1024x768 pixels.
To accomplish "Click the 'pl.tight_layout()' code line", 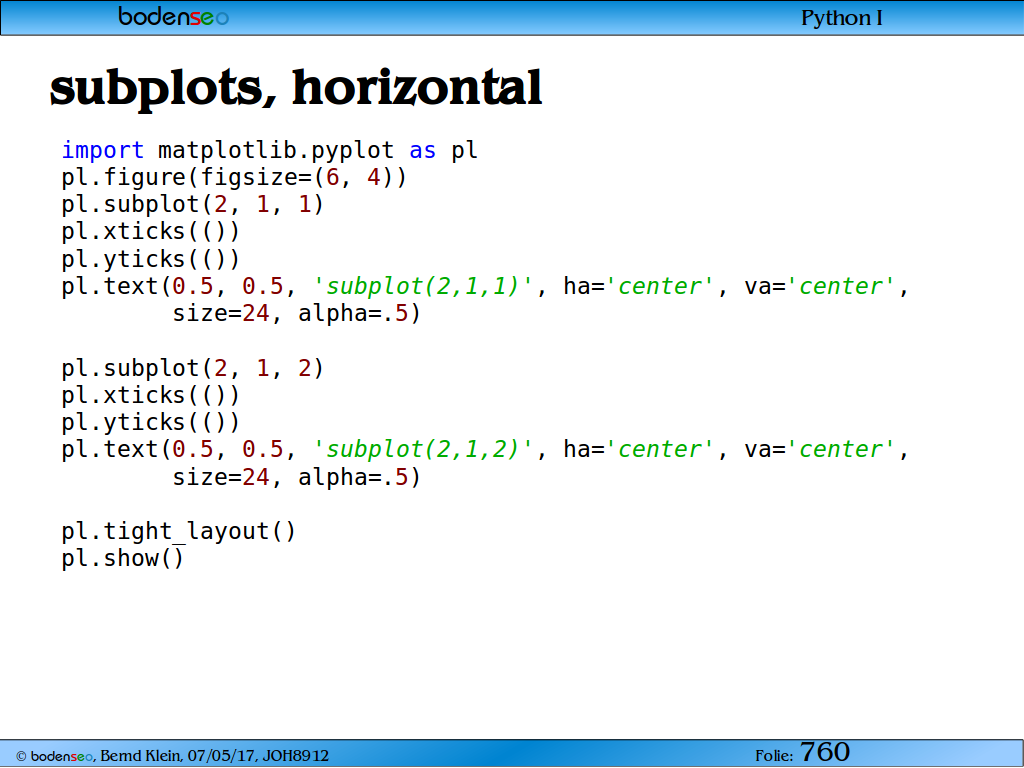I will tap(179, 532).
